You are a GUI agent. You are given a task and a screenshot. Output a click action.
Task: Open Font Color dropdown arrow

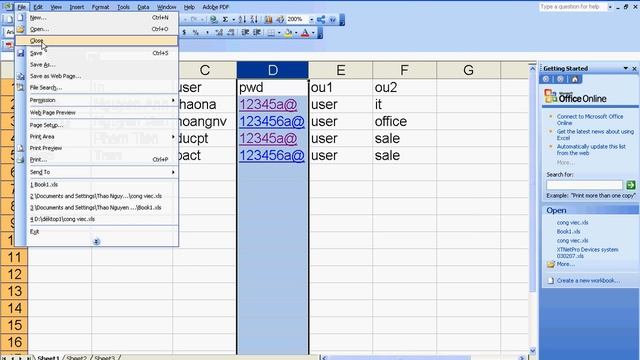click(313, 33)
